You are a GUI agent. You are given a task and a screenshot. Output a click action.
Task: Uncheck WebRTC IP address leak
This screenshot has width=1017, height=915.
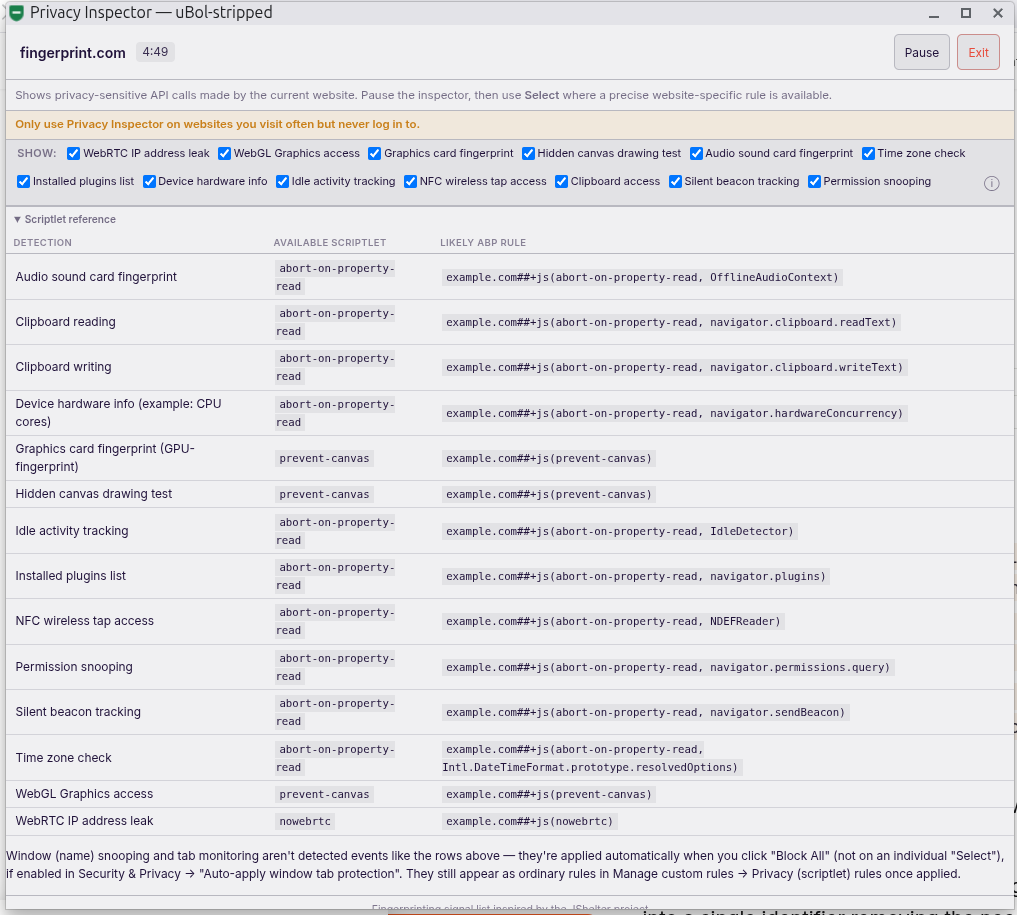pos(73,153)
